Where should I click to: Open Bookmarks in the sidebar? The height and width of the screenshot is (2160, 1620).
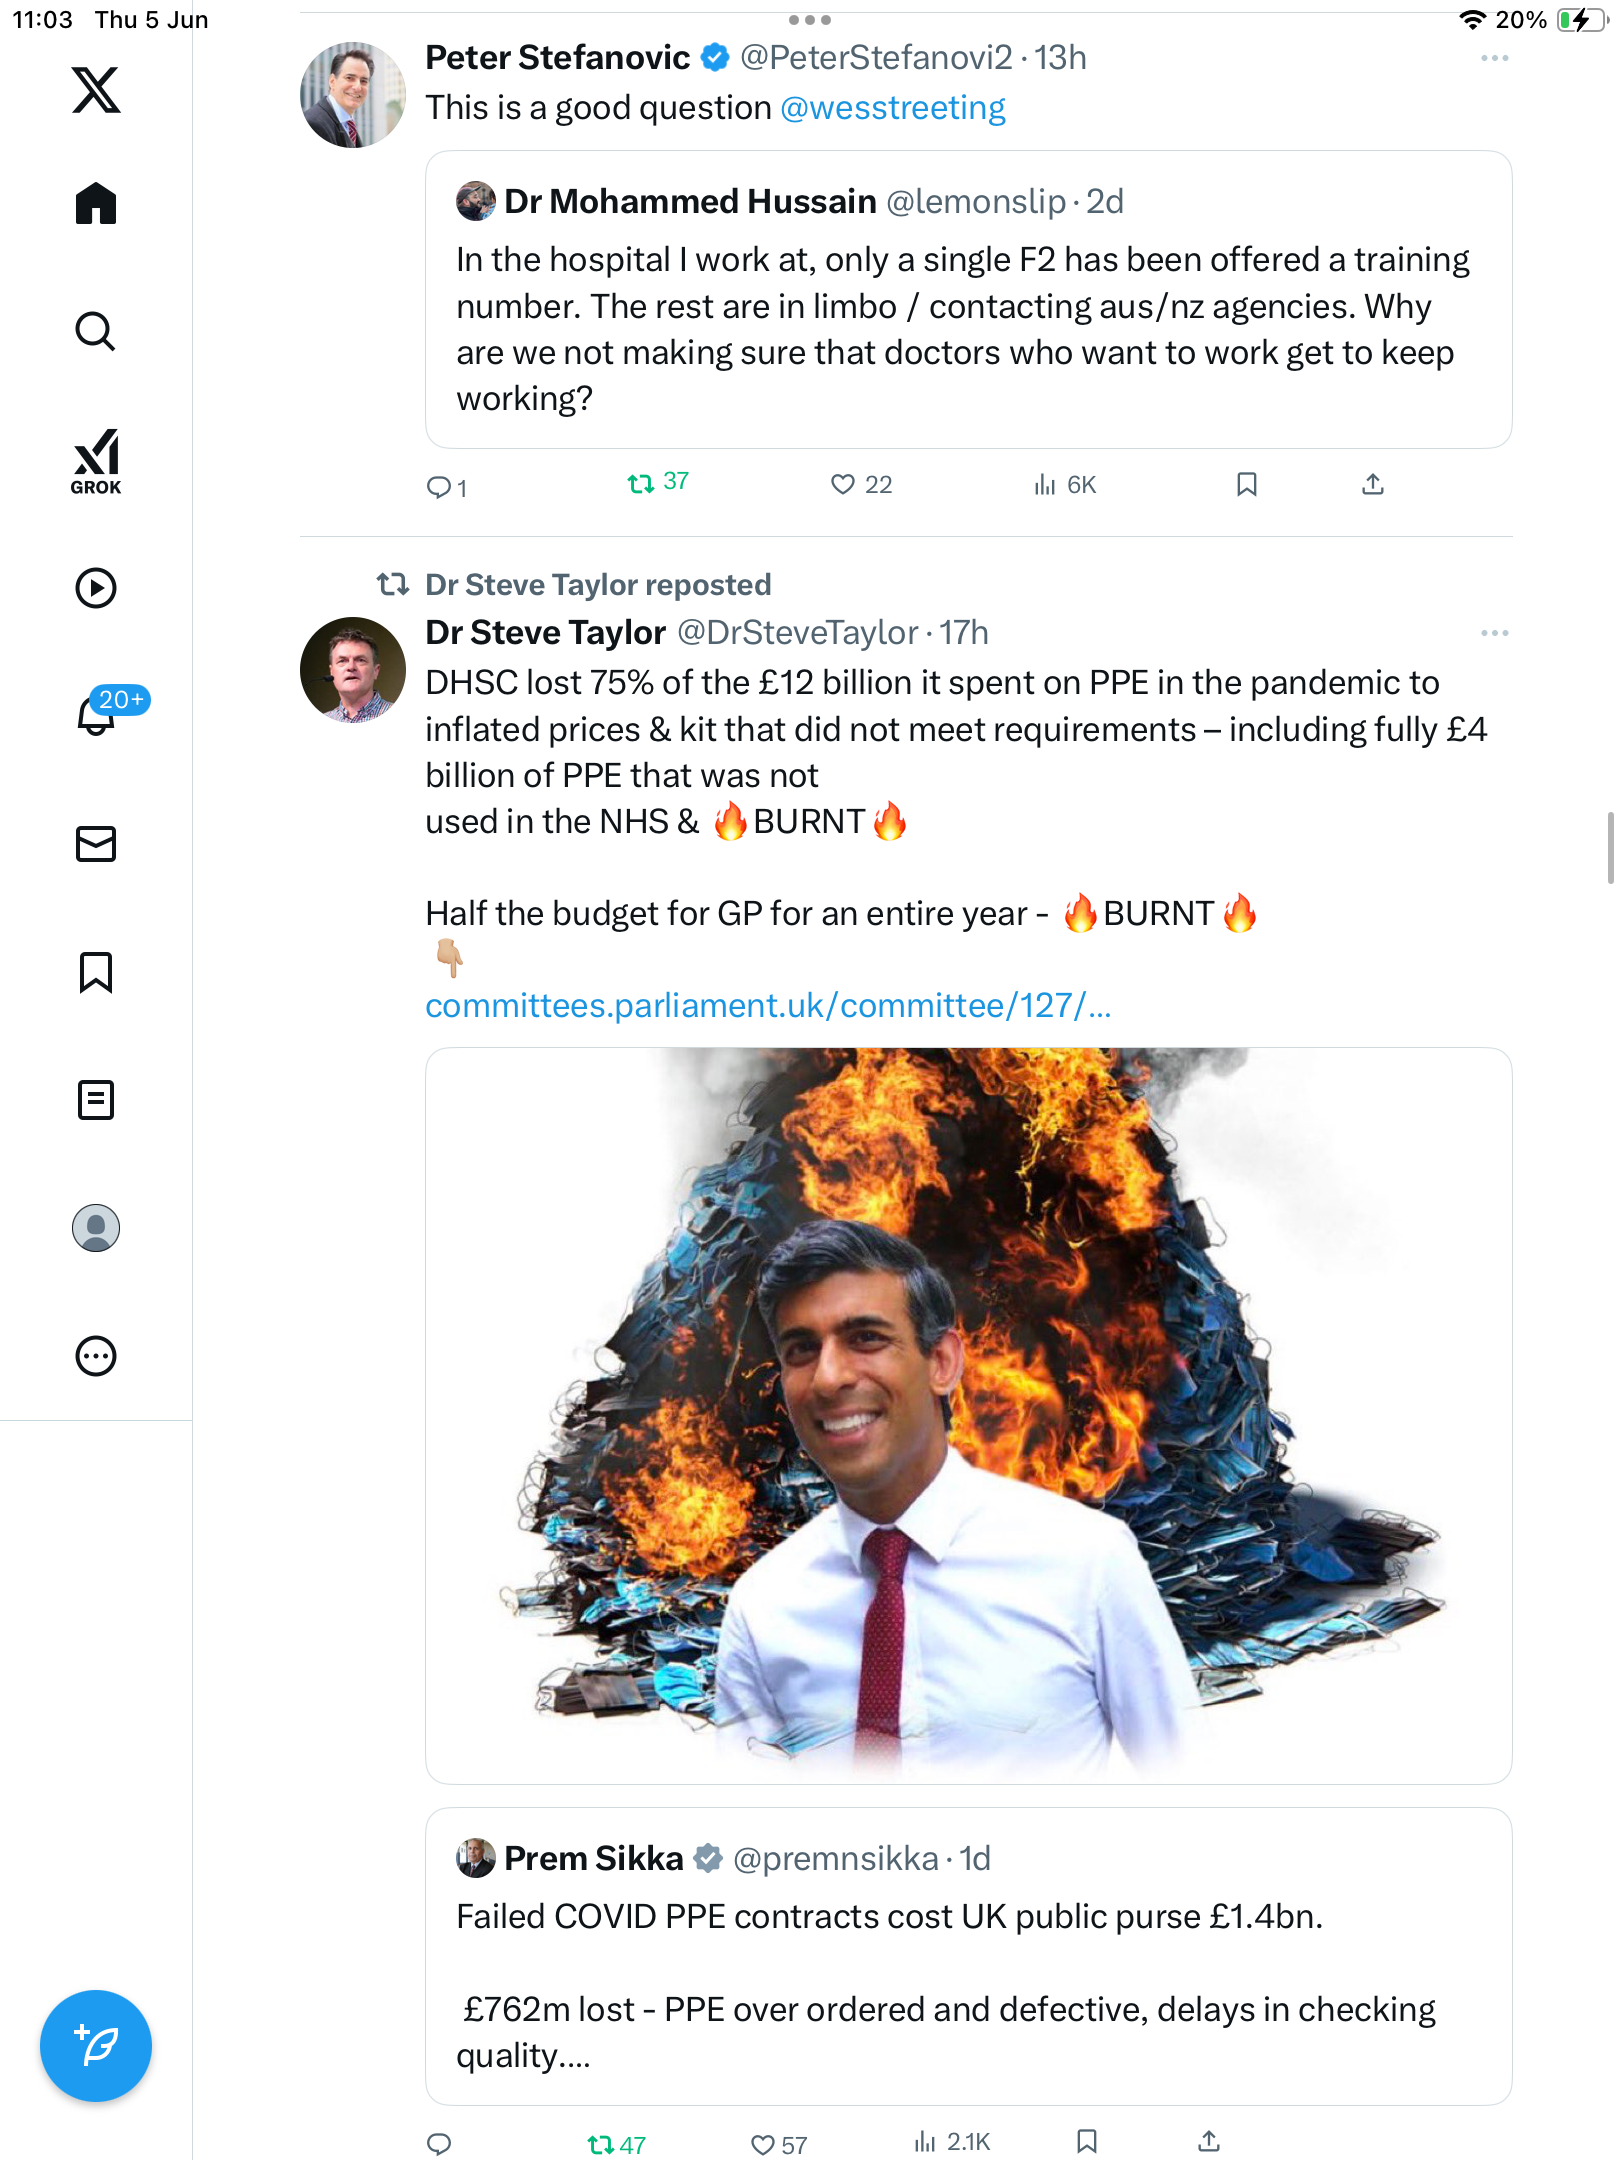coord(96,972)
